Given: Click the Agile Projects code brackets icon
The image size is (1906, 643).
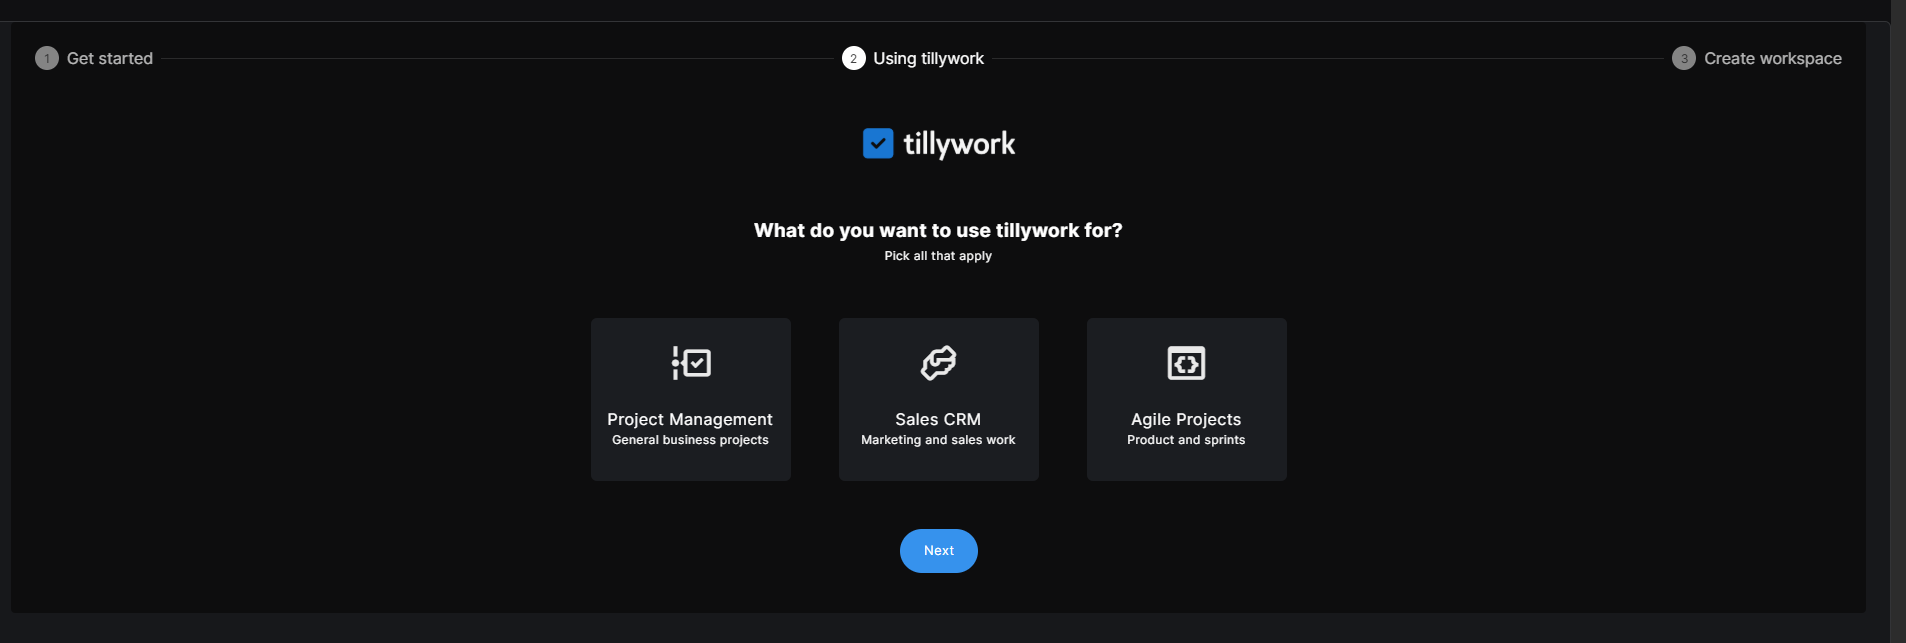Looking at the screenshot, I should click(1186, 363).
